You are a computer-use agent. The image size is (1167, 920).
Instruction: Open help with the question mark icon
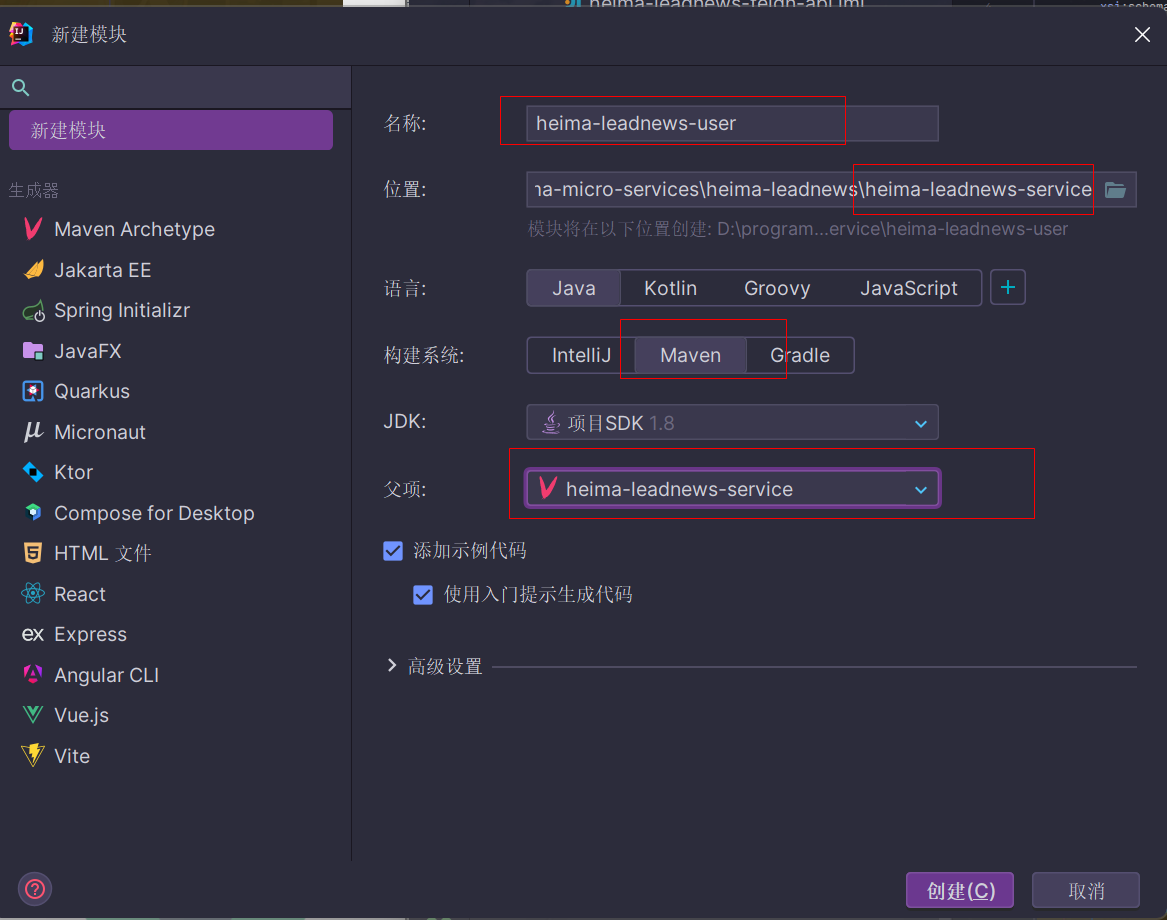(x=34, y=889)
